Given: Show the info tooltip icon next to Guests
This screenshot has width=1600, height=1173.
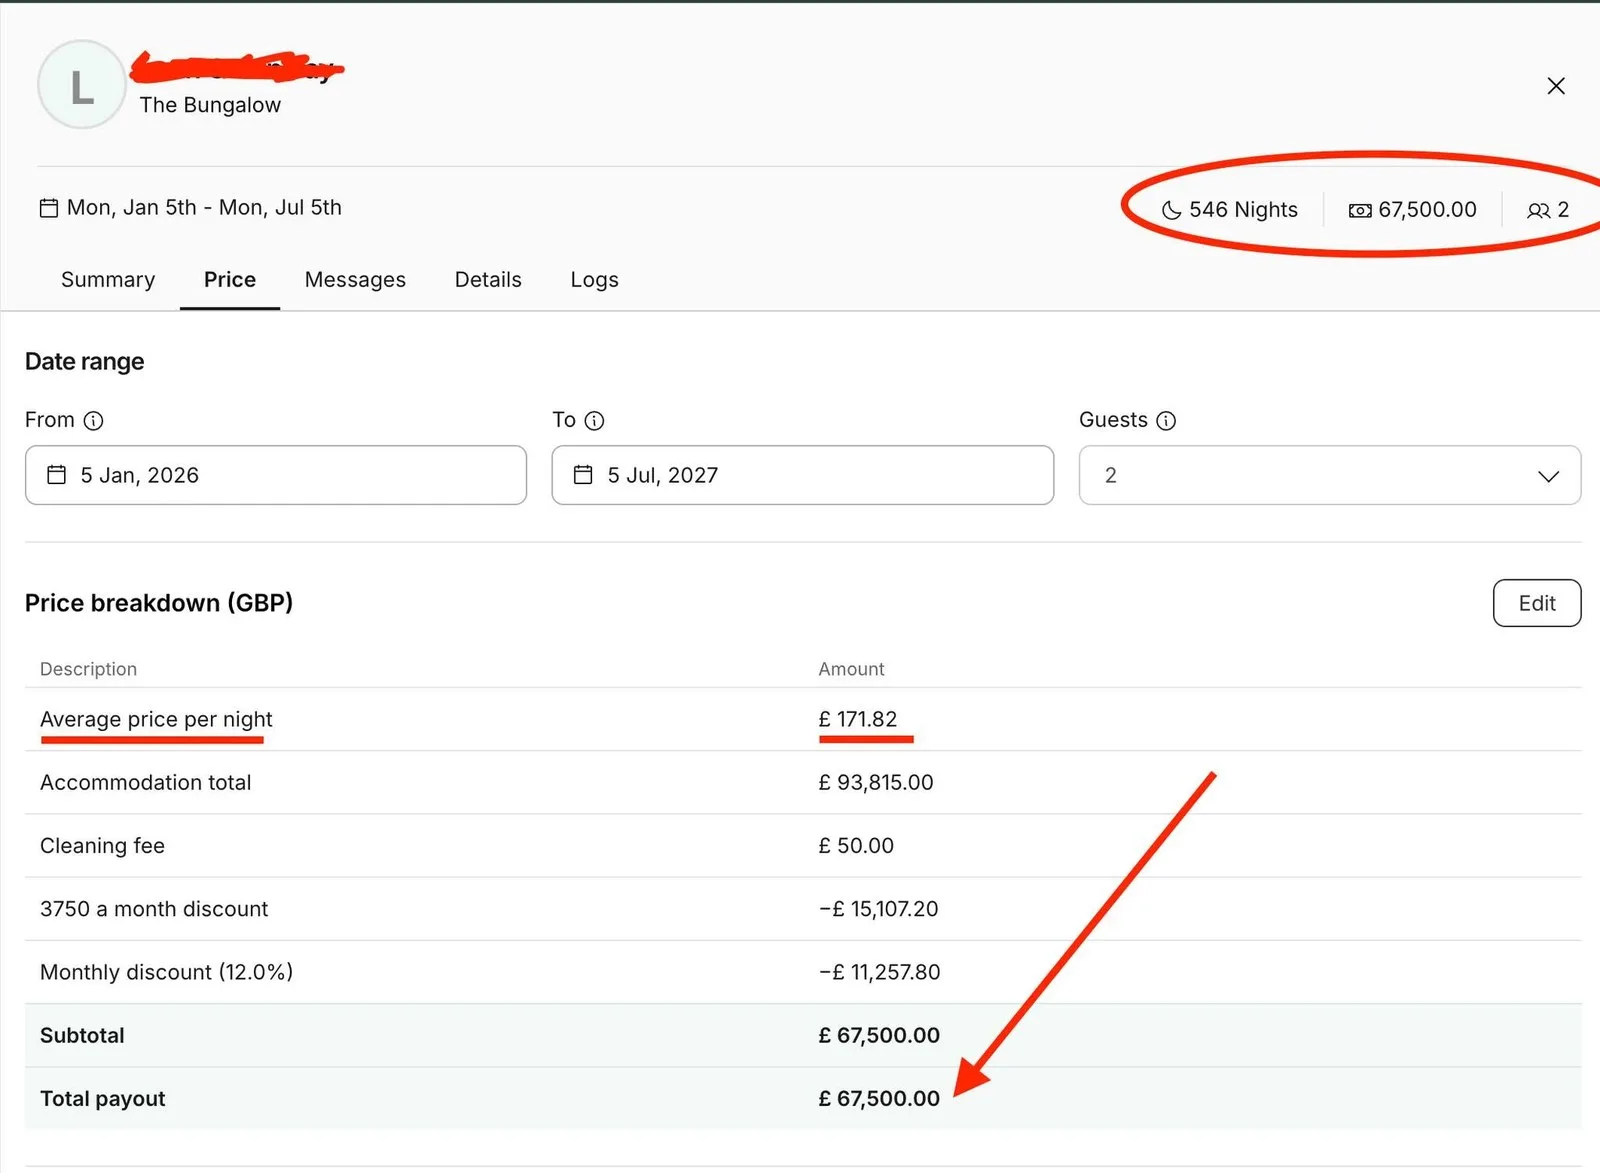Looking at the screenshot, I should [1166, 421].
